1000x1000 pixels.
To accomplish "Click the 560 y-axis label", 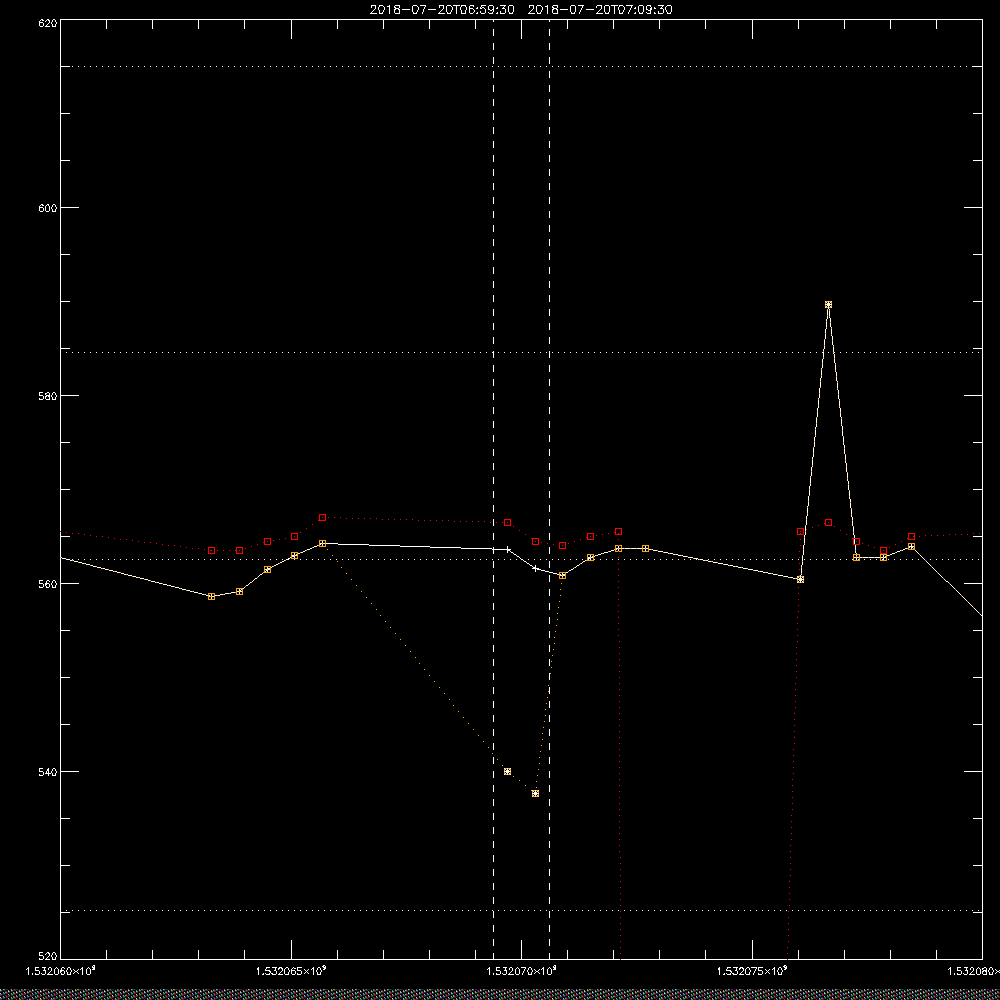I will click(x=48, y=584).
